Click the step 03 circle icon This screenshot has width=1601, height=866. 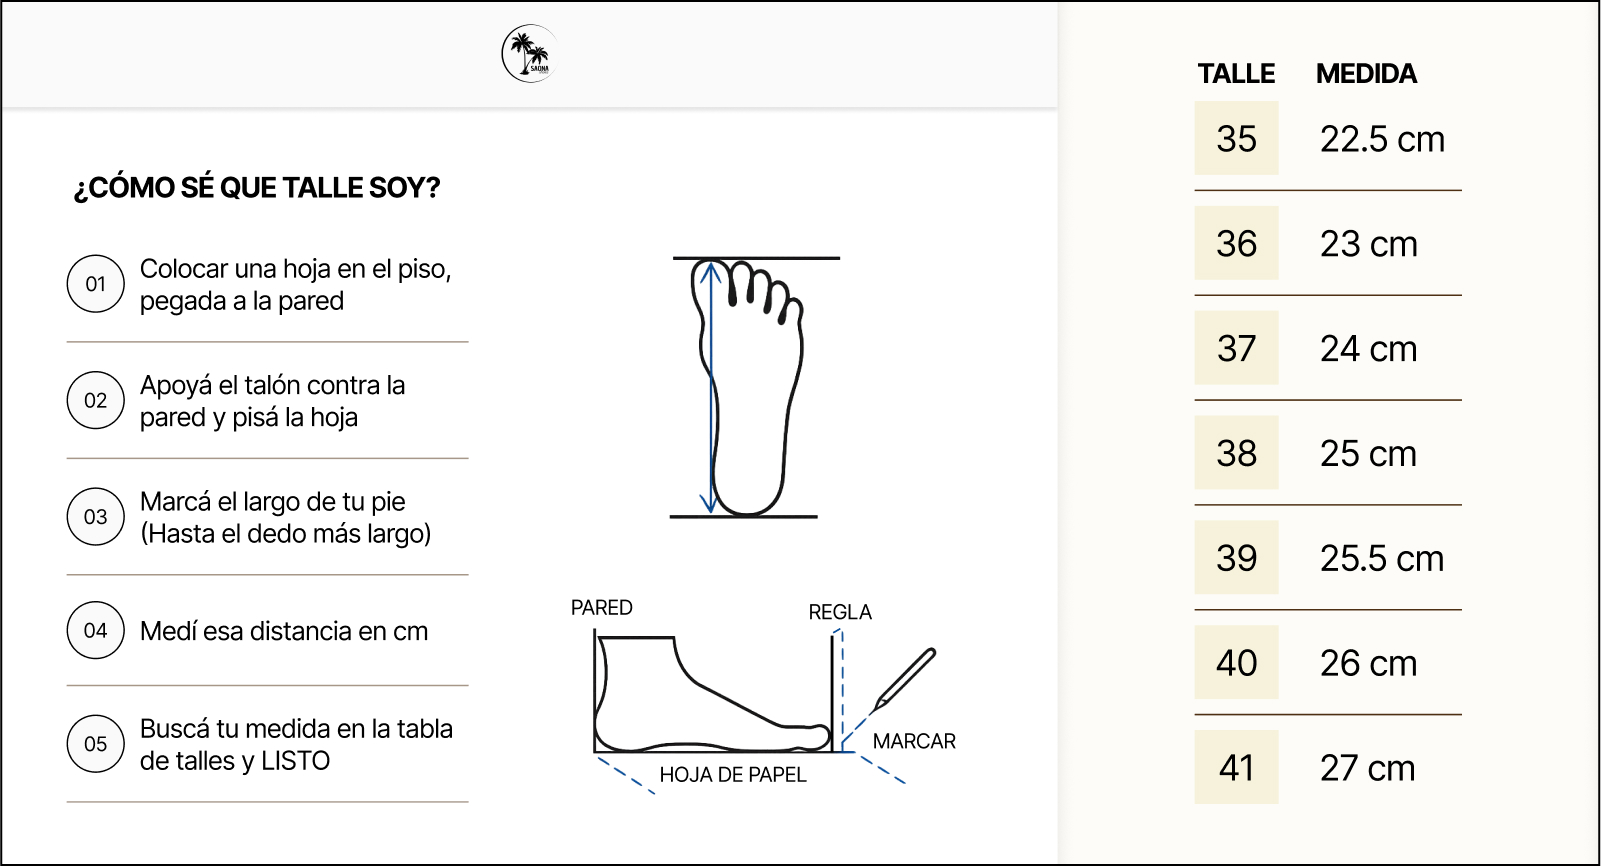click(95, 516)
